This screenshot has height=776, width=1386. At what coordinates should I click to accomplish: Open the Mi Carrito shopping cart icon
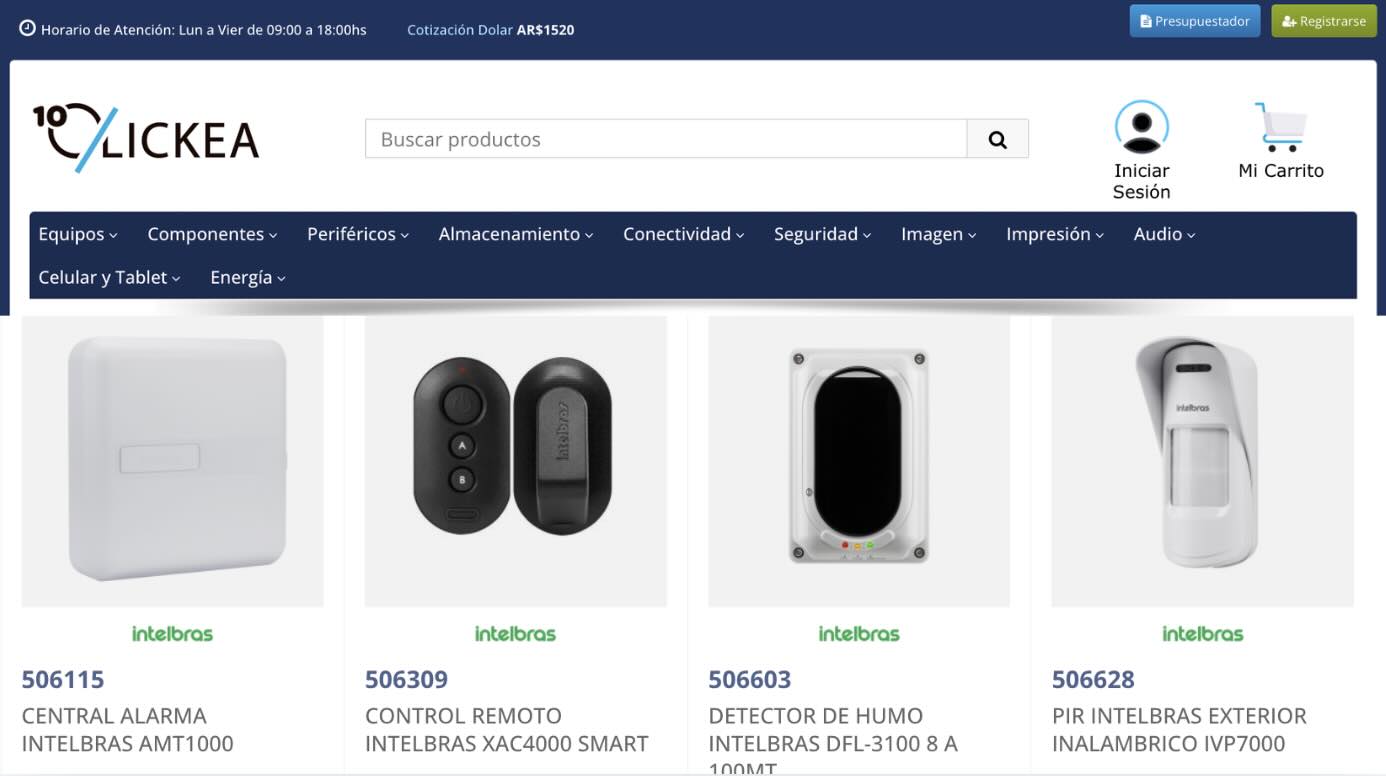pyautogui.click(x=1281, y=127)
